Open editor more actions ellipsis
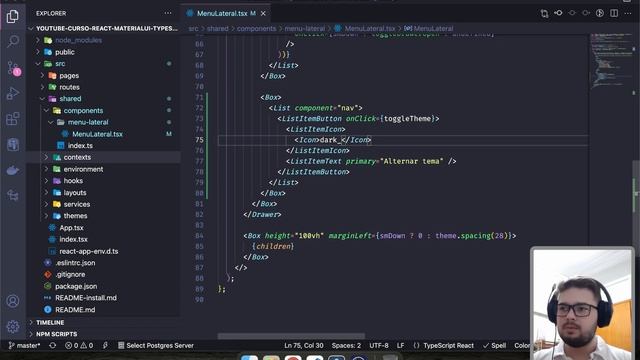 coord(628,13)
